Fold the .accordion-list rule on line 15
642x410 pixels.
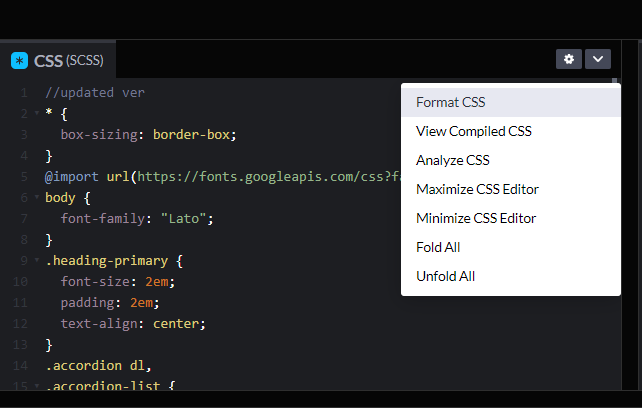[37, 386]
